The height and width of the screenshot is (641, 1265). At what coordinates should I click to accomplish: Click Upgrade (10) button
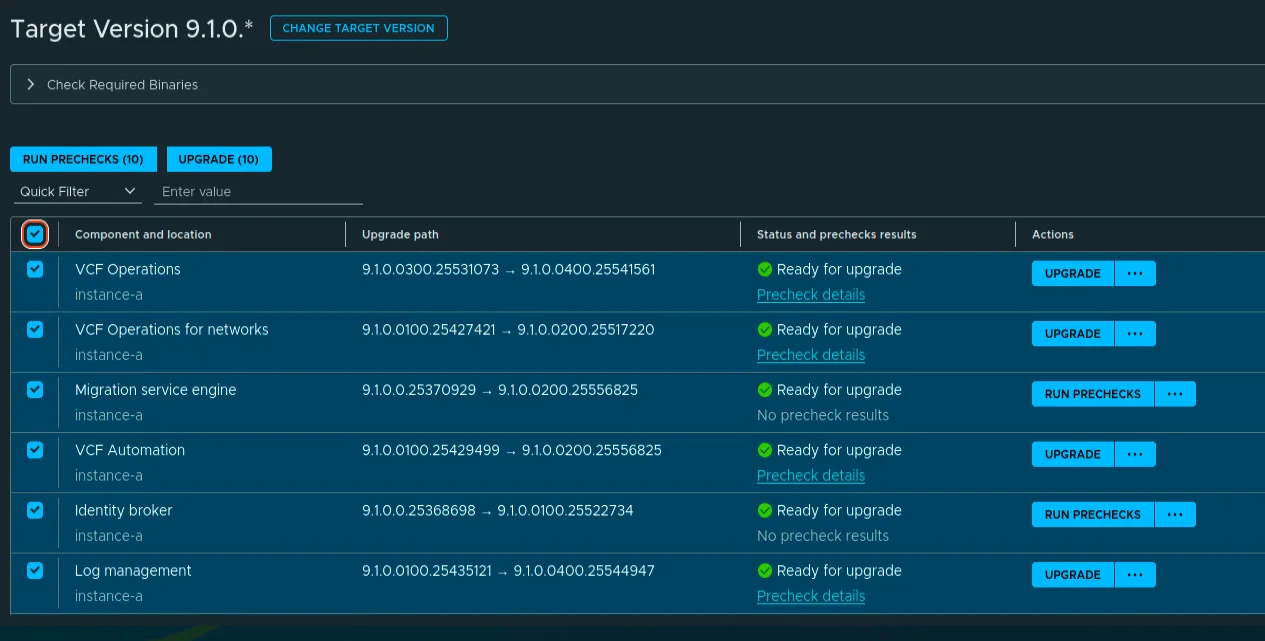(218, 159)
